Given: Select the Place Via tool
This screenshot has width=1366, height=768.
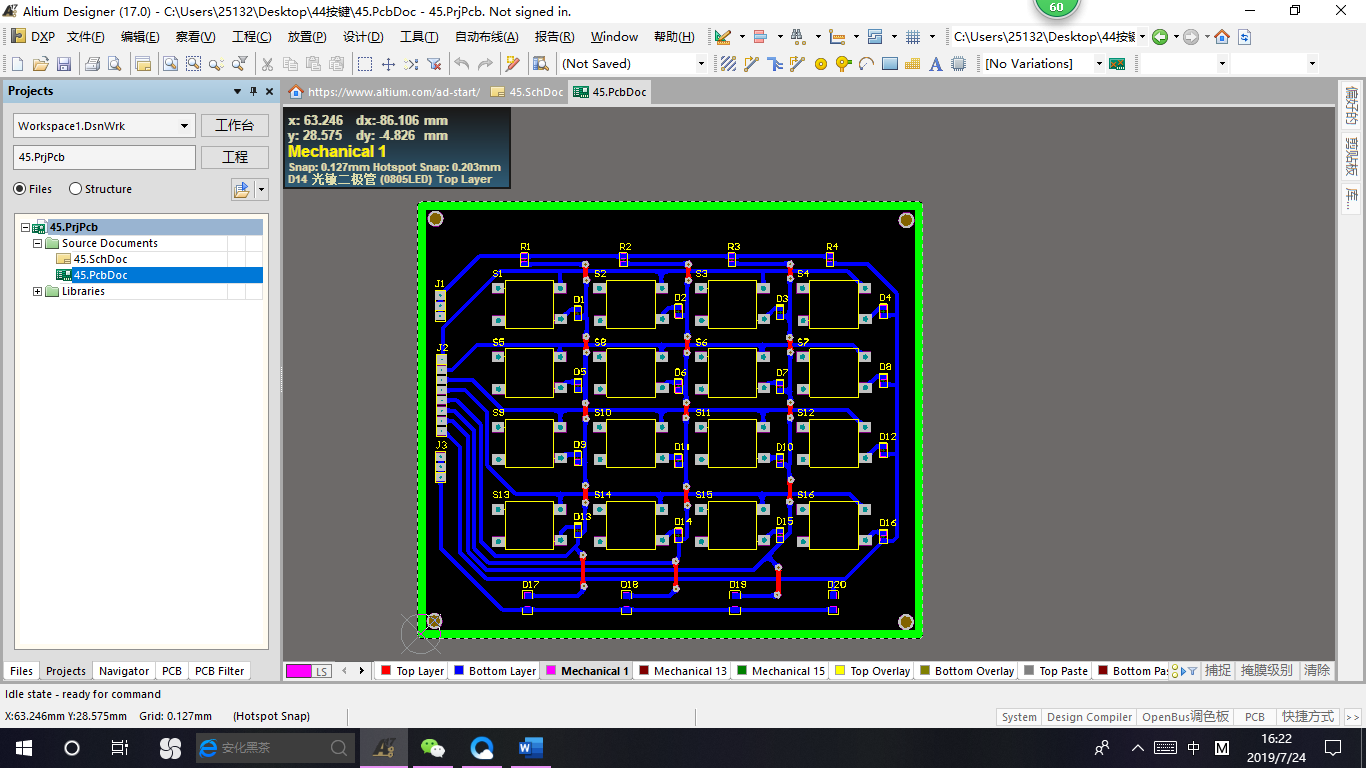Looking at the screenshot, I should 843,64.
